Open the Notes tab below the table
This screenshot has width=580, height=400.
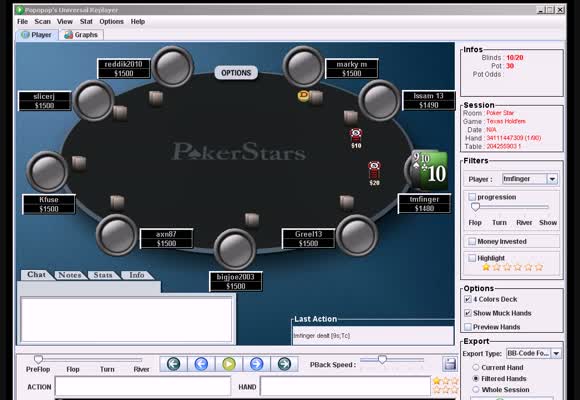pos(70,275)
